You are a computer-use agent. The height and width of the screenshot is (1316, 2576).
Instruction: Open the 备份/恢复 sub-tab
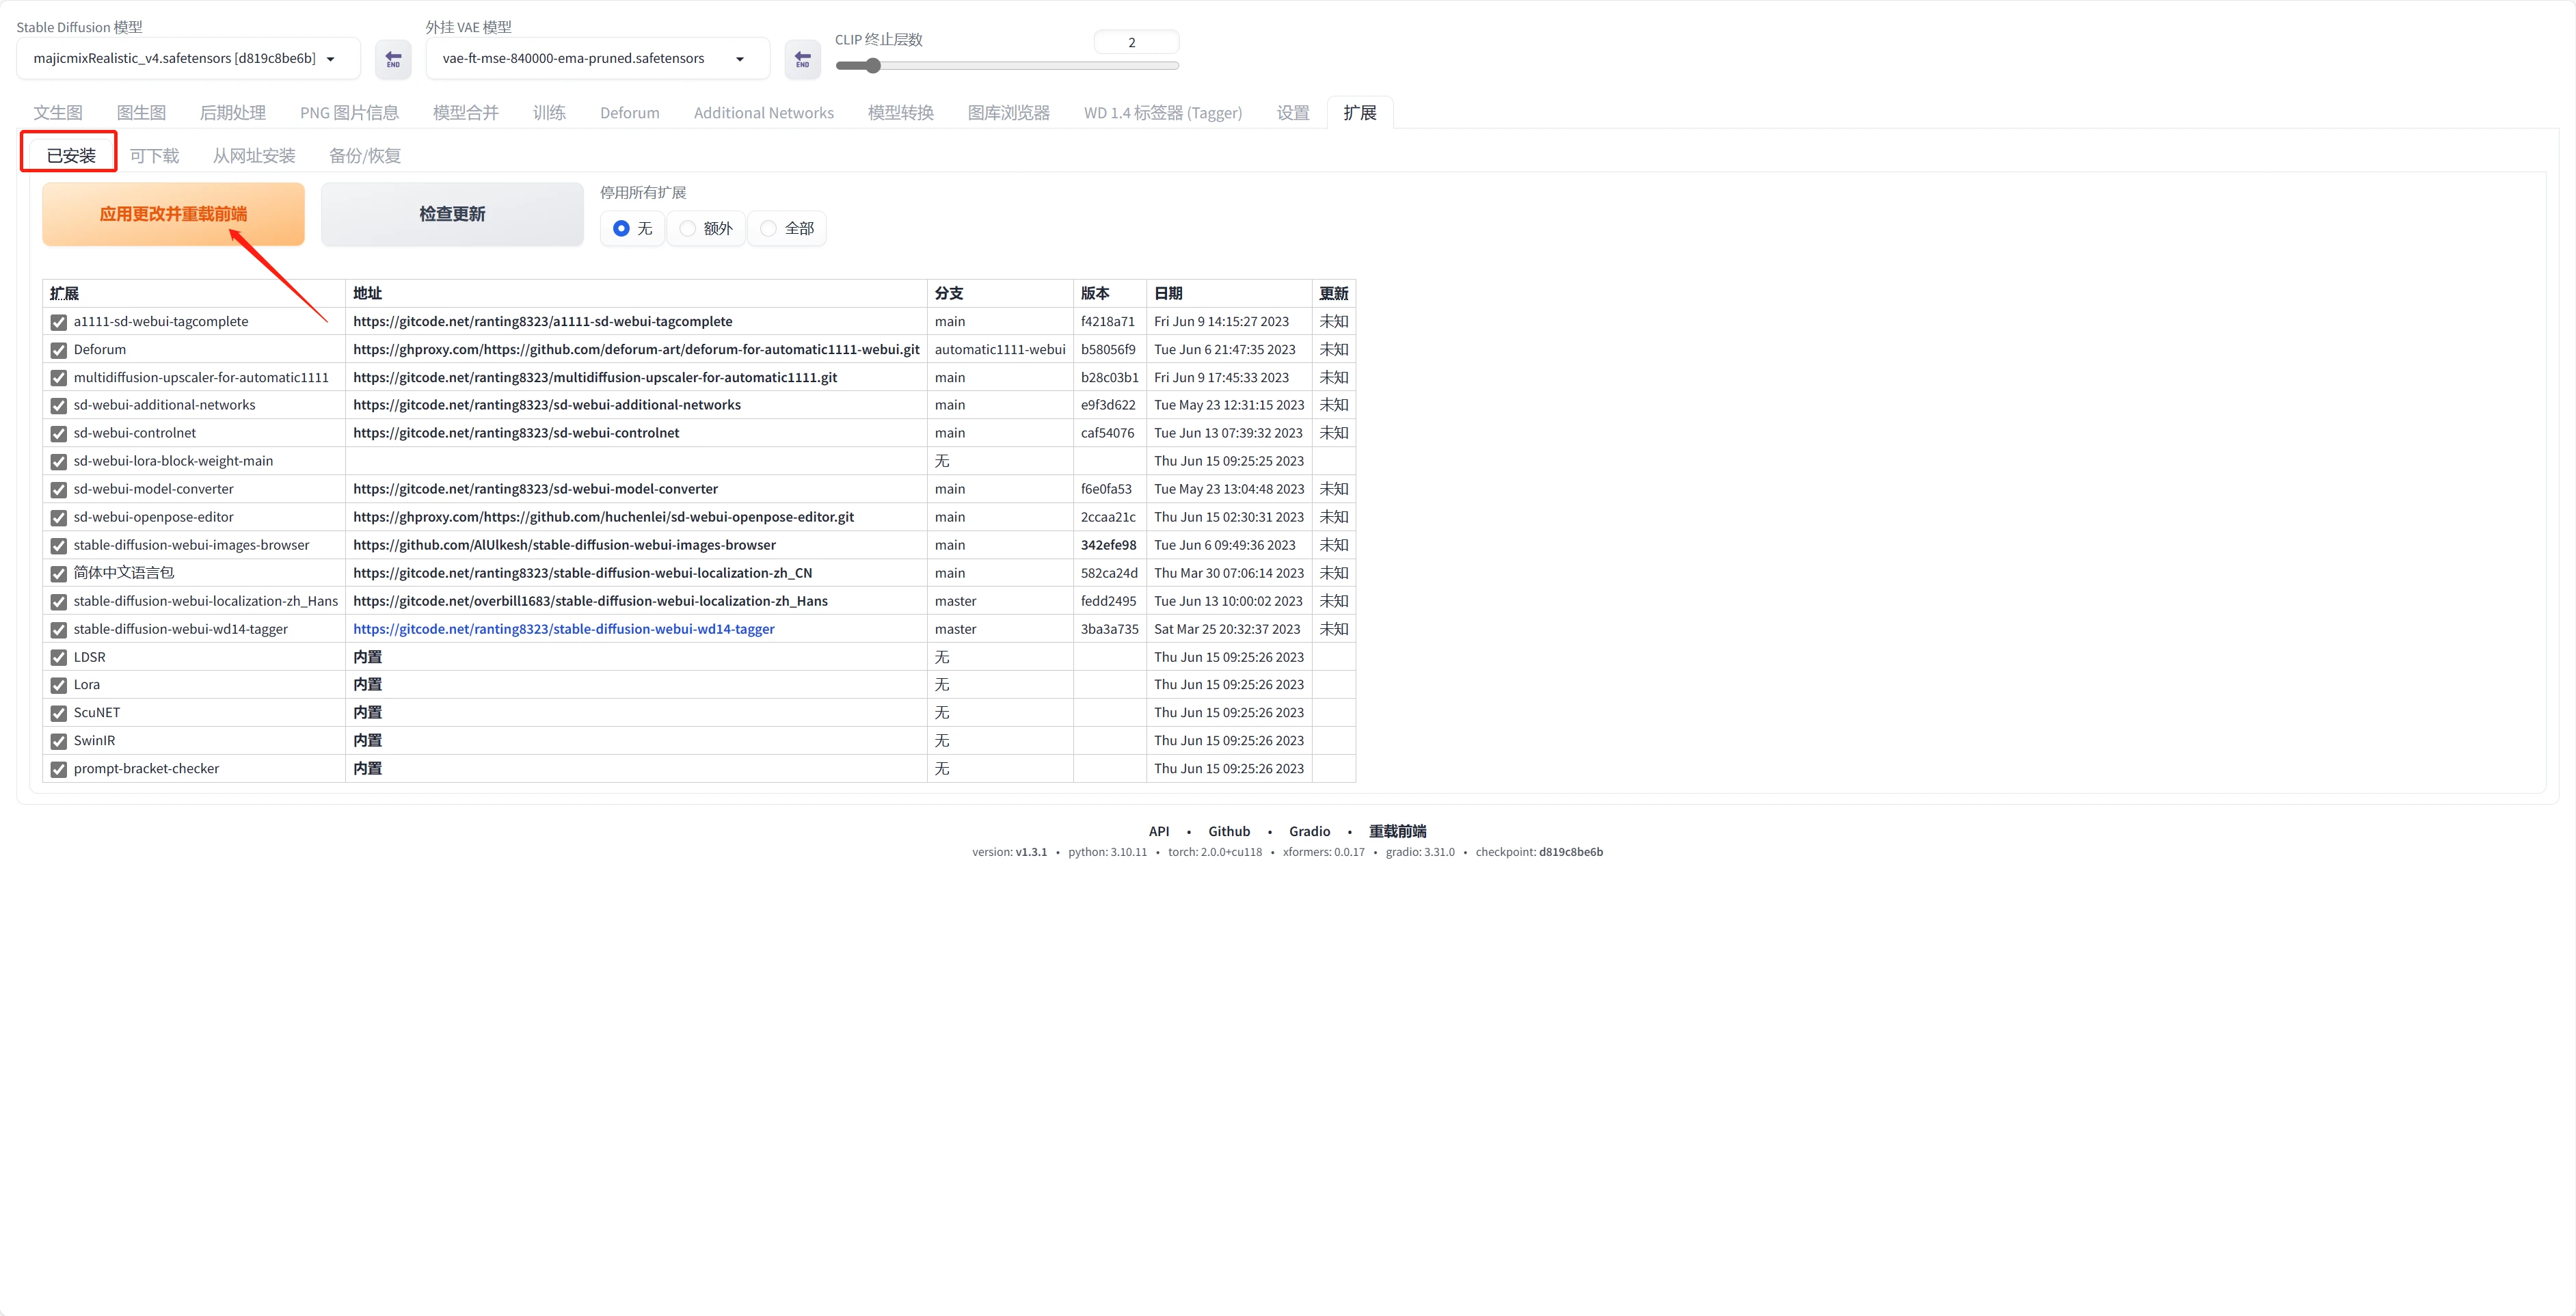pos(365,155)
